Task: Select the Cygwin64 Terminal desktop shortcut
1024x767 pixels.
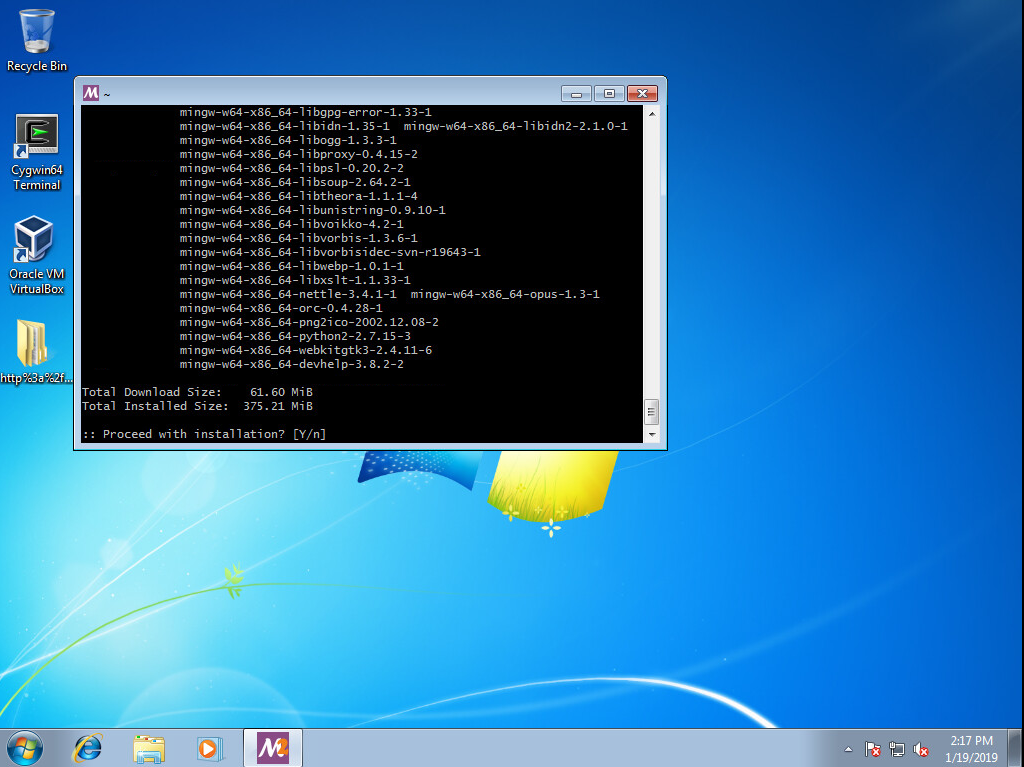Action: (37, 150)
